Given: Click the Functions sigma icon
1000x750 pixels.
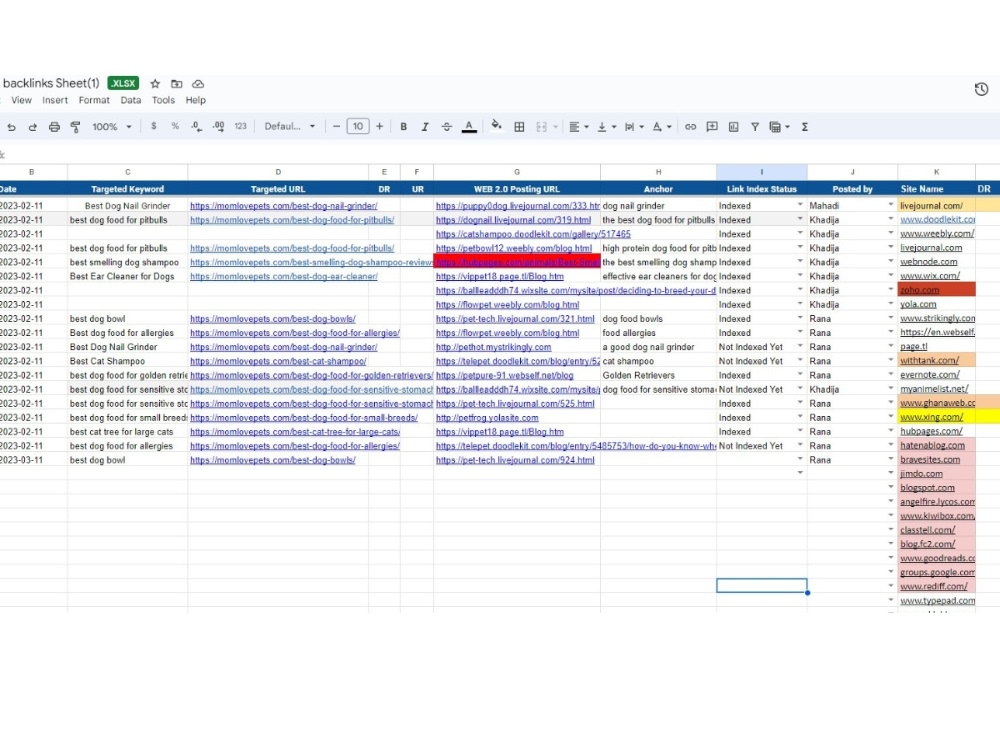Looking at the screenshot, I should coord(805,127).
